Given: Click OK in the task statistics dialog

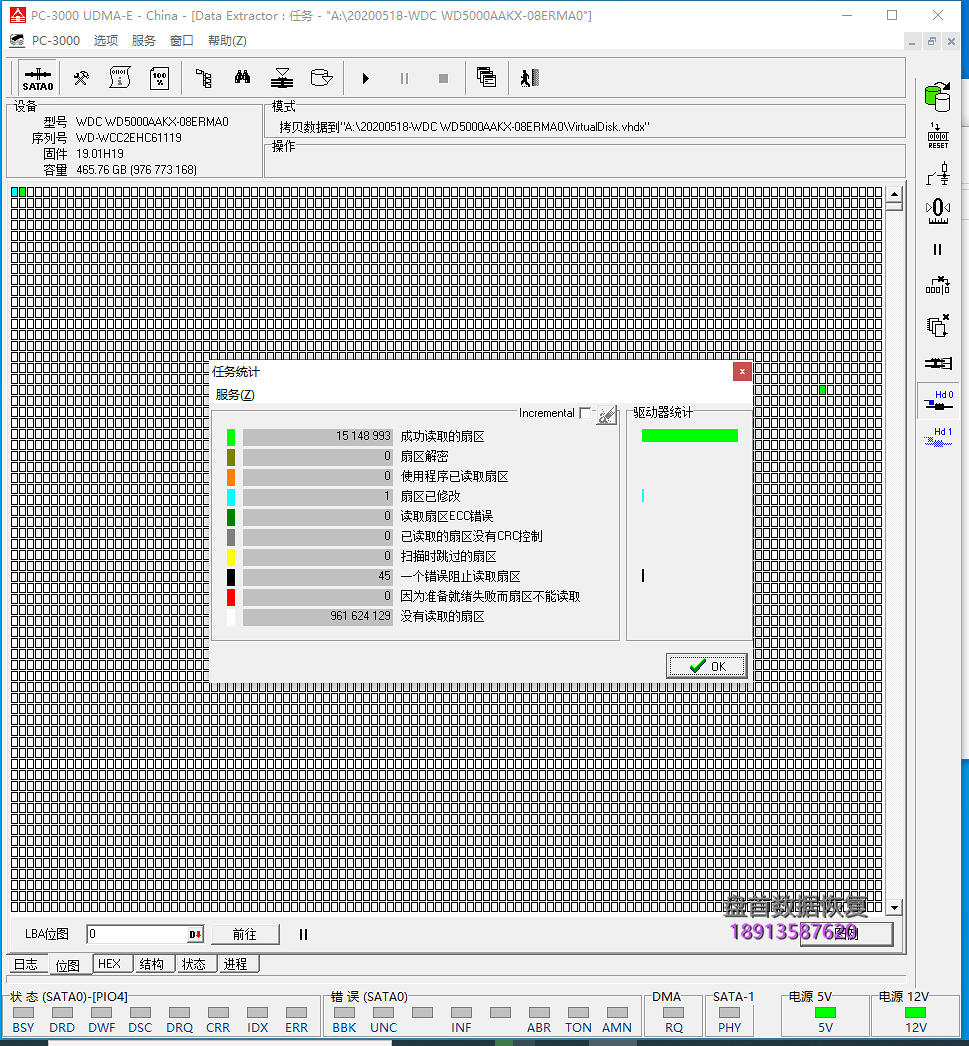Looking at the screenshot, I should [707, 666].
